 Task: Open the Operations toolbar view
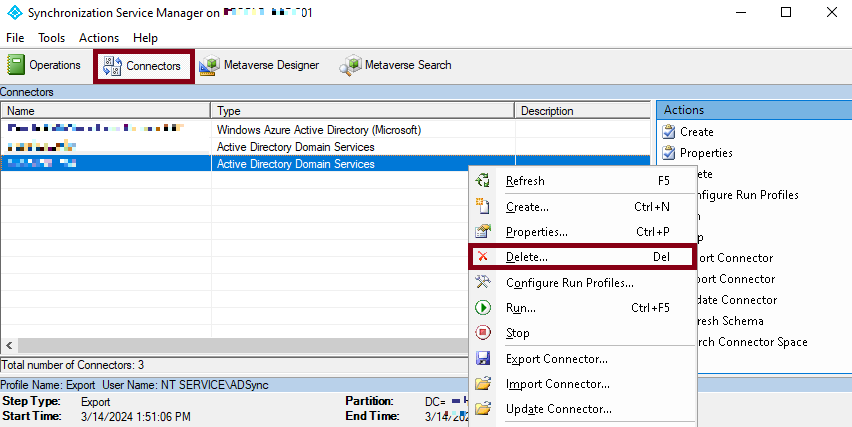[44, 65]
